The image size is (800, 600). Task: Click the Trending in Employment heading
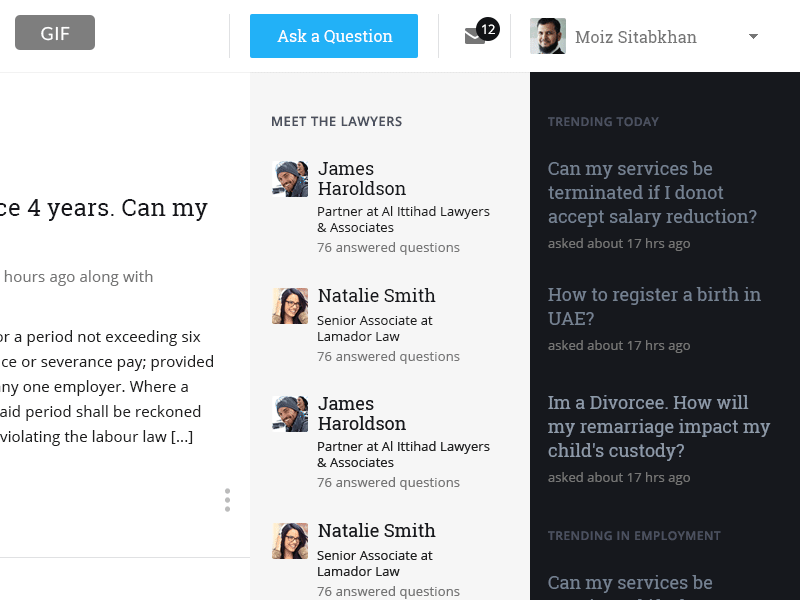coord(634,536)
